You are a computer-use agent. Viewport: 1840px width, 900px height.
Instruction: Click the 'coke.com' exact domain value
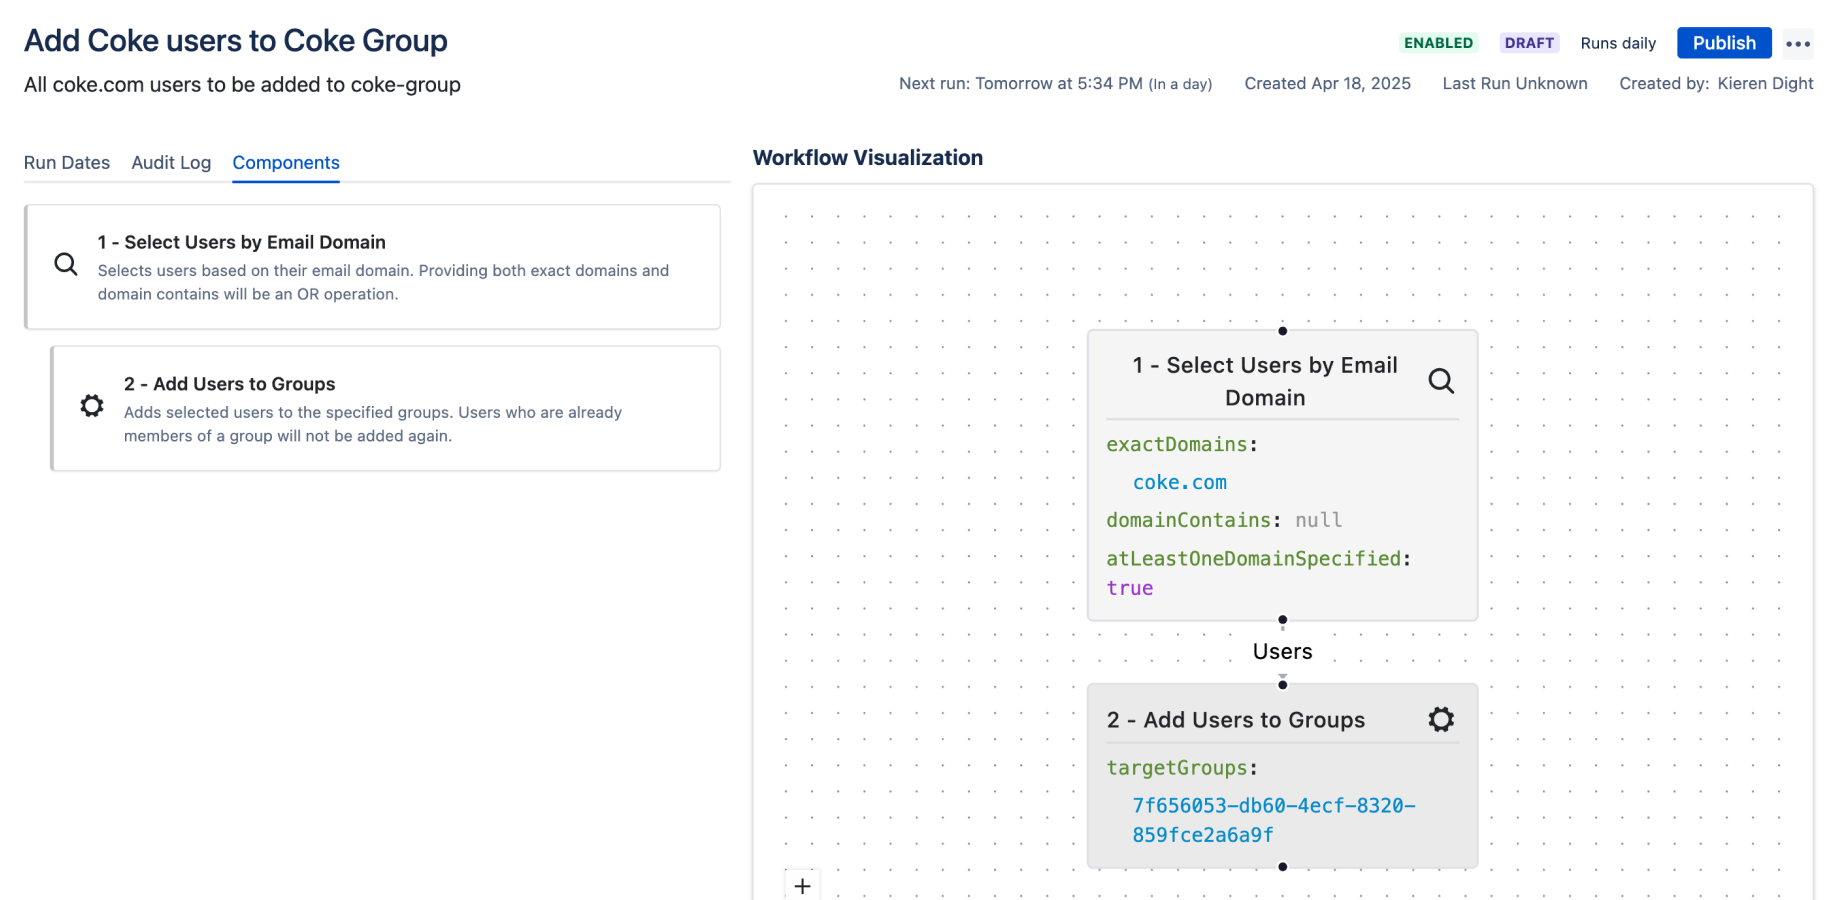click(1179, 482)
